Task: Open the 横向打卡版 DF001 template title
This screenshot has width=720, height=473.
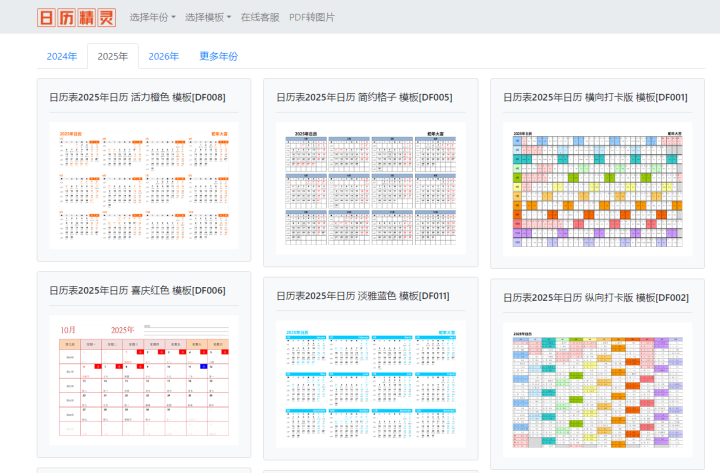Action: click(595, 97)
